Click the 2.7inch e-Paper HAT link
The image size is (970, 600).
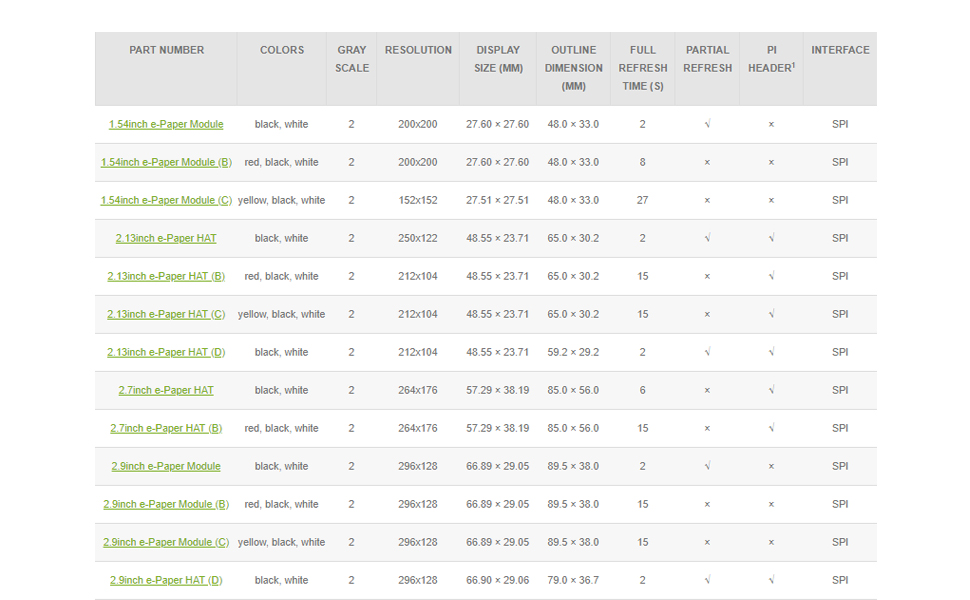click(x=166, y=390)
